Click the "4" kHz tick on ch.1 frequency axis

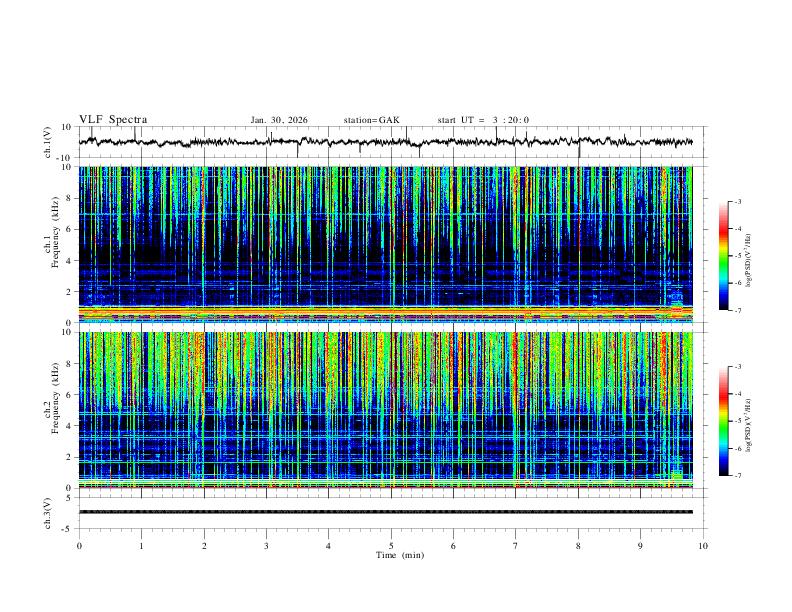pyautogui.click(x=69, y=261)
